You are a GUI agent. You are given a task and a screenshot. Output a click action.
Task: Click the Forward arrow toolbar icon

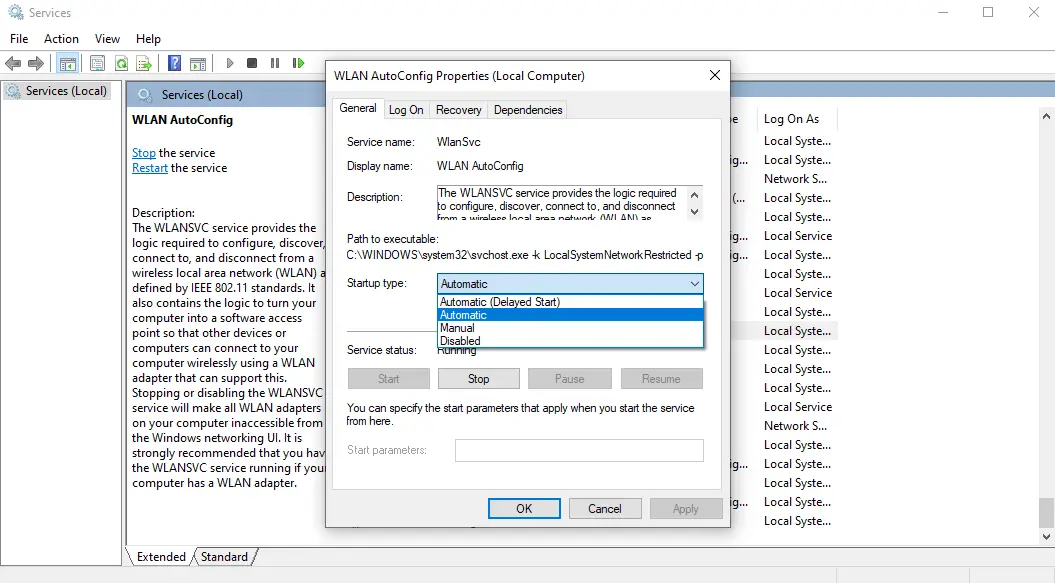(x=36, y=63)
